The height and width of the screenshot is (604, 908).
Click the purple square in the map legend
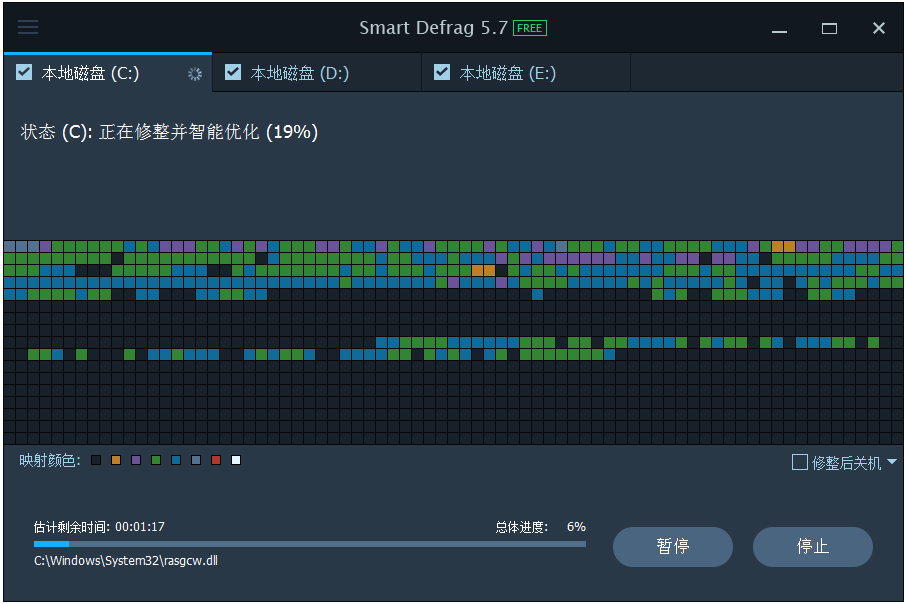(x=135, y=460)
